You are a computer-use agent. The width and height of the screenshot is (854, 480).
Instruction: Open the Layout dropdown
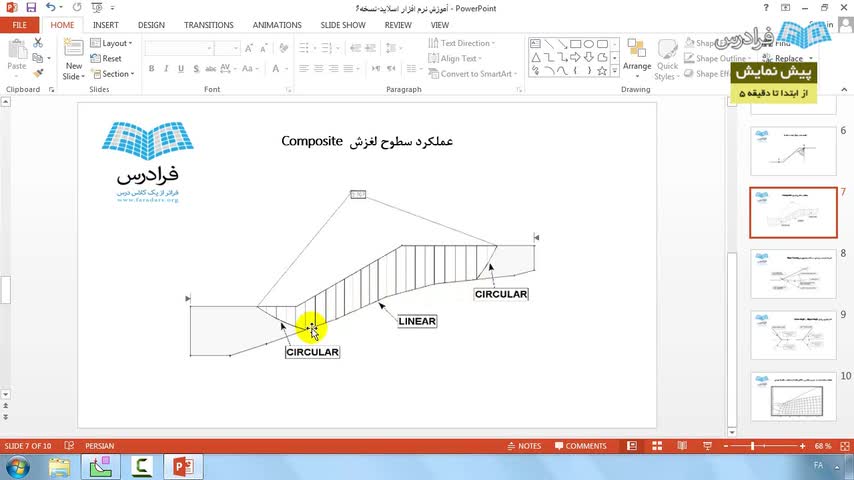point(111,43)
